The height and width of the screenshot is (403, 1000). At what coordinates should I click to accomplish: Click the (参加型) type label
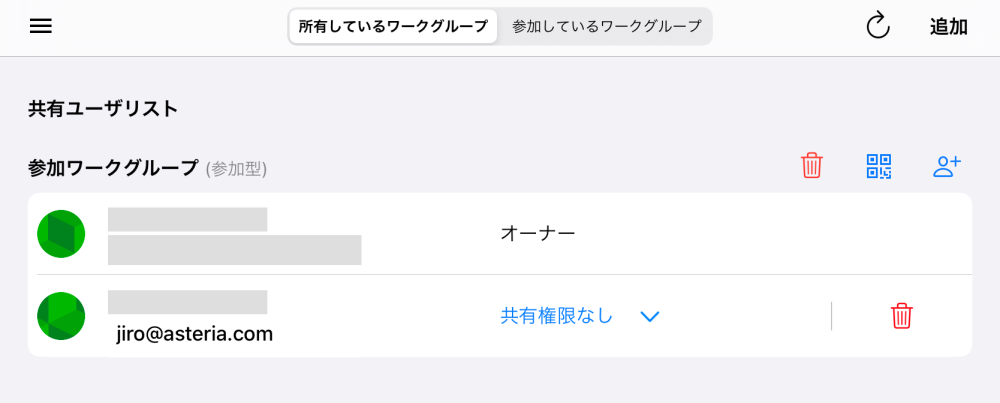(x=236, y=169)
